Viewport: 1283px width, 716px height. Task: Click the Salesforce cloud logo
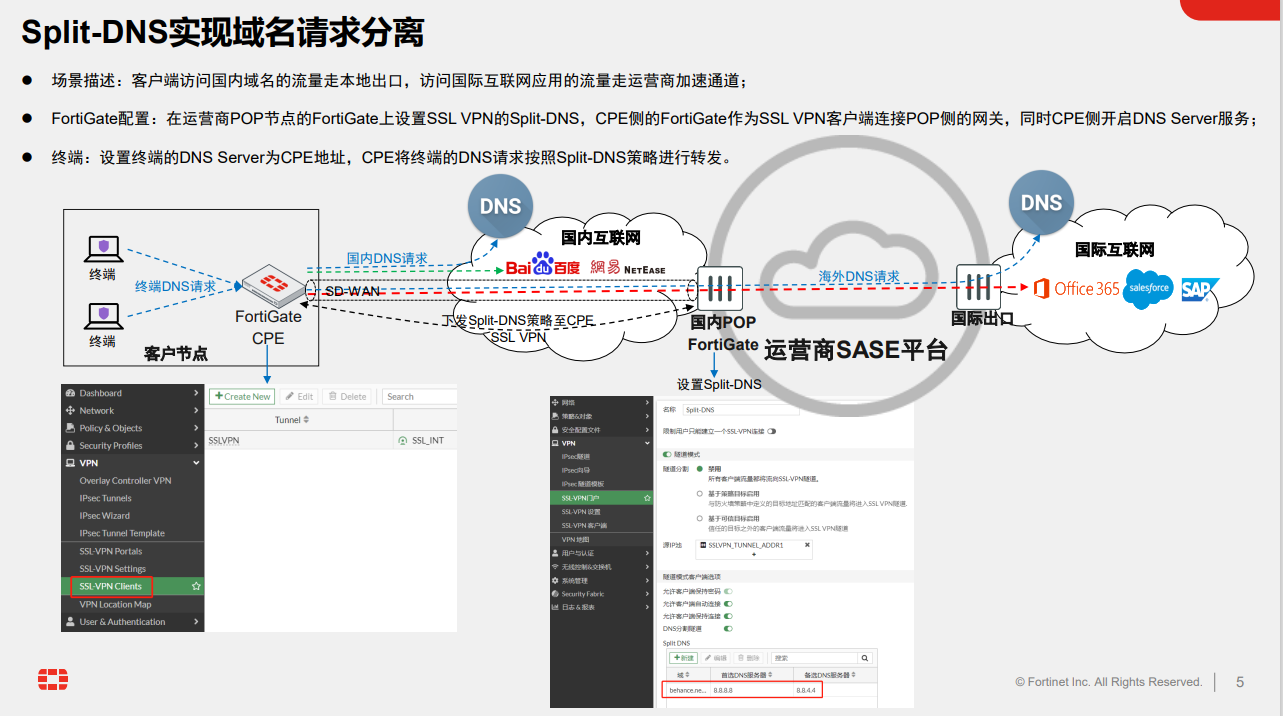pyautogui.click(x=1148, y=288)
